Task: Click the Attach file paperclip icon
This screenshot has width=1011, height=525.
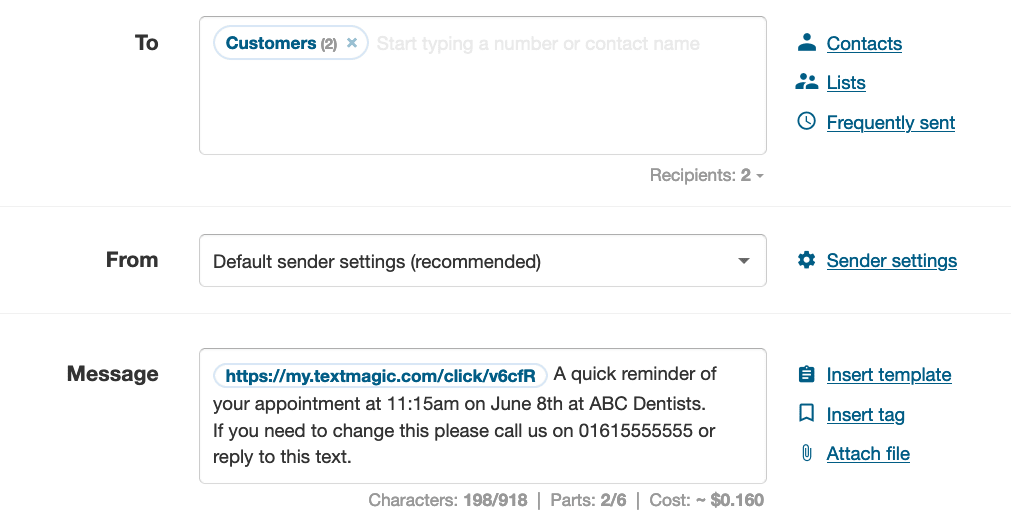Action: (806, 453)
